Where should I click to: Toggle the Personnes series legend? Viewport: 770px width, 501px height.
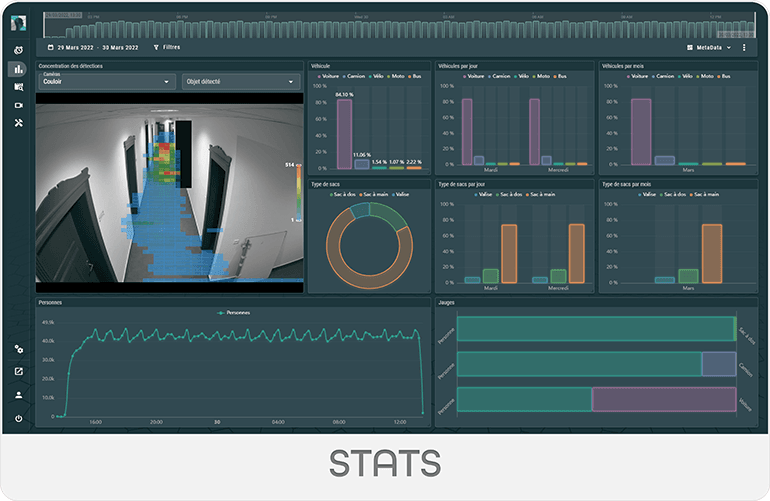234,312
